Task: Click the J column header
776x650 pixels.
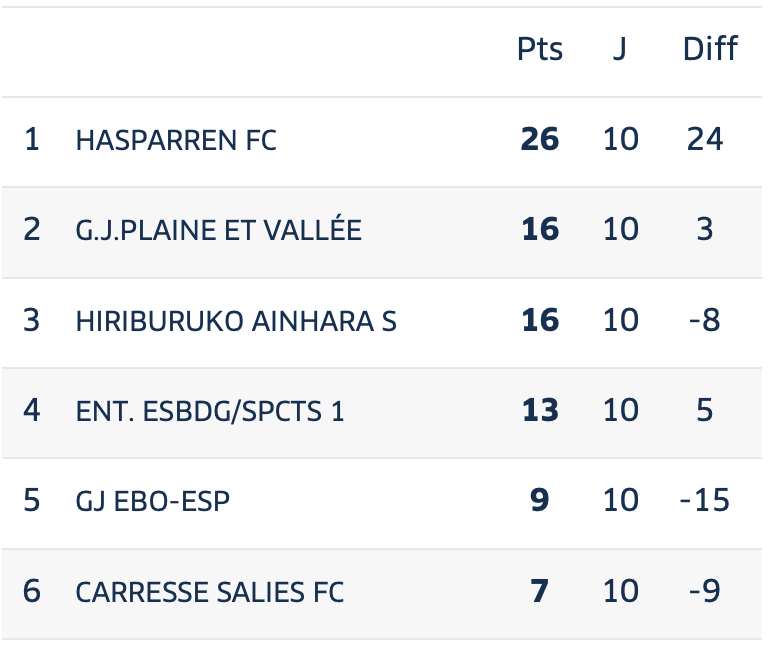Action: pyautogui.click(x=620, y=49)
